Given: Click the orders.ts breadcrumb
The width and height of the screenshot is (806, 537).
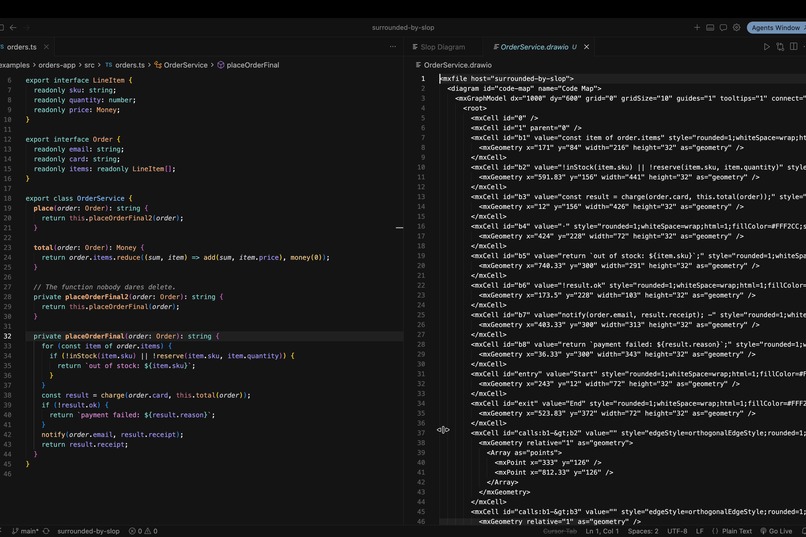Looking at the screenshot, I should click(130, 65).
